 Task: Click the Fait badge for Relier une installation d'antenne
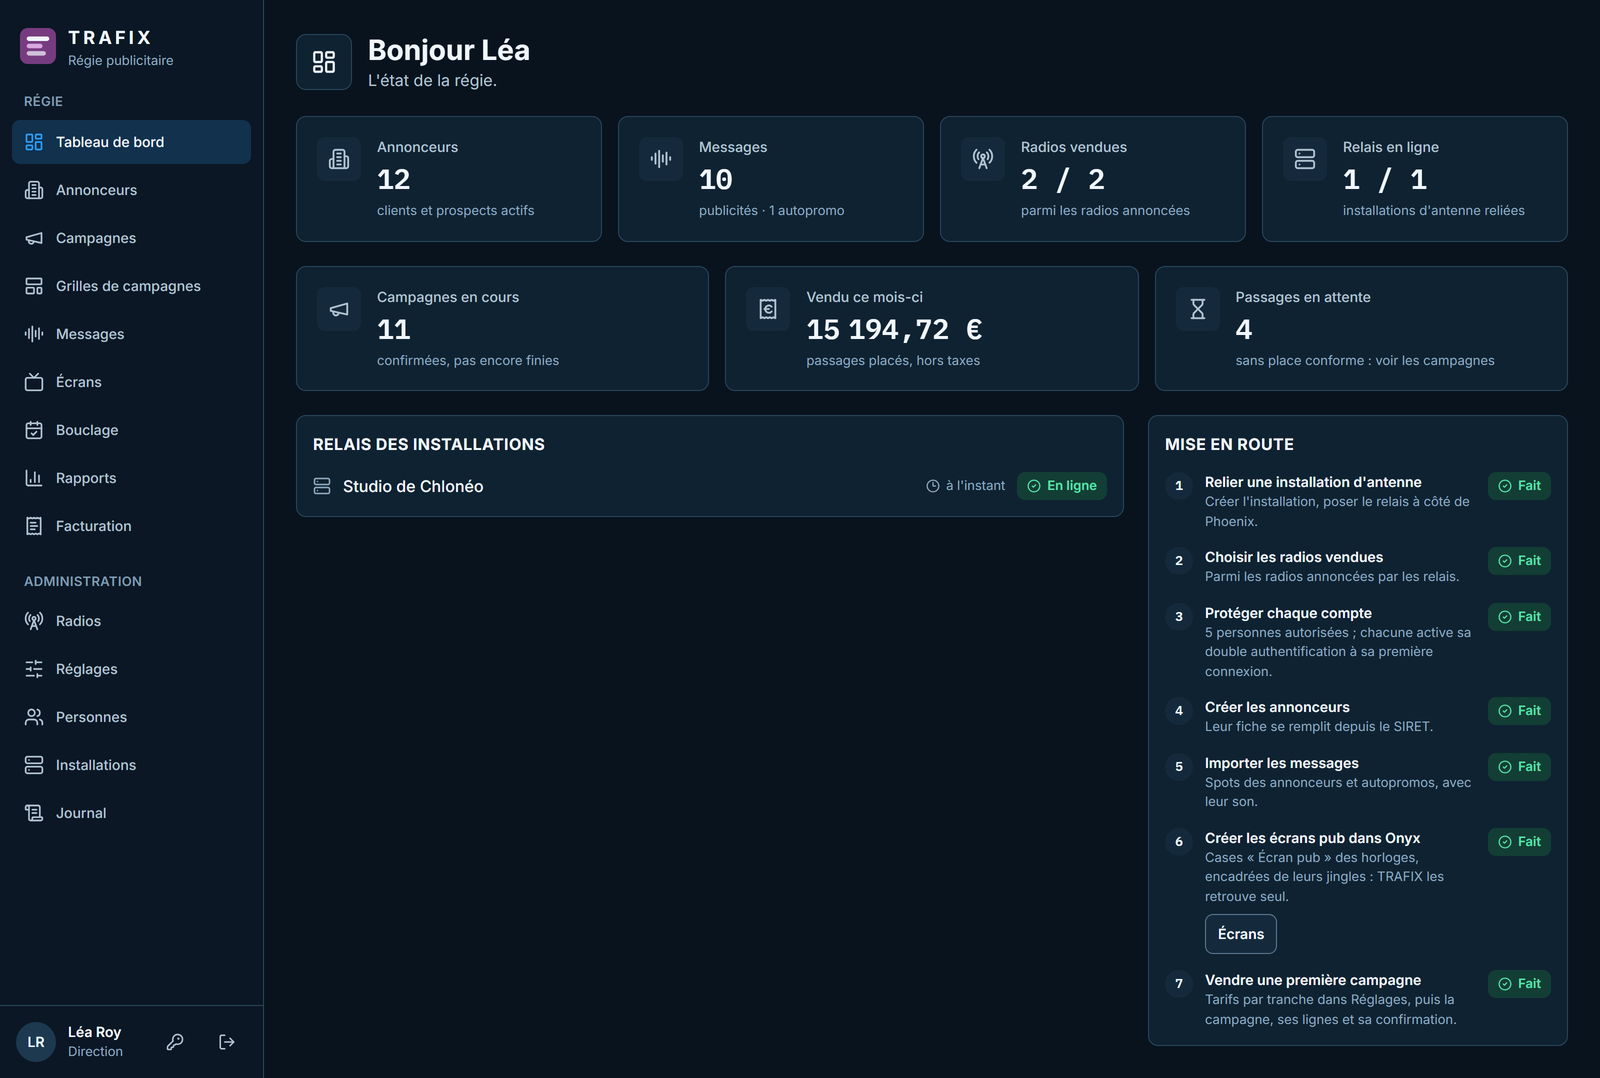1519,486
